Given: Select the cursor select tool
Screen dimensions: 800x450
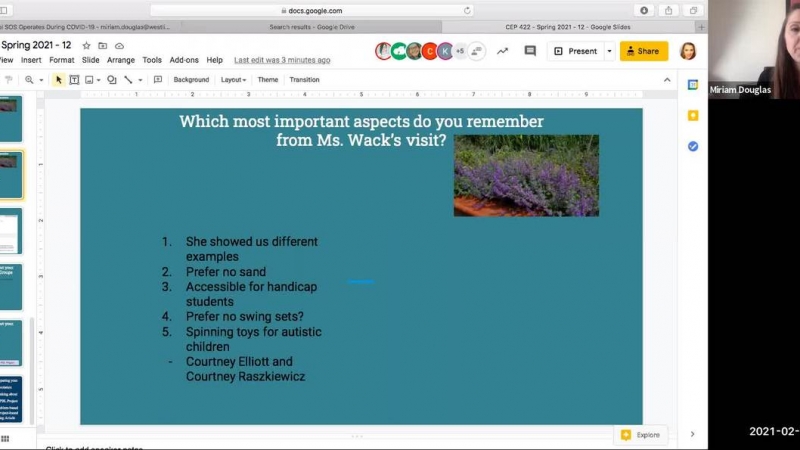Looking at the screenshot, I should pos(58,80).
